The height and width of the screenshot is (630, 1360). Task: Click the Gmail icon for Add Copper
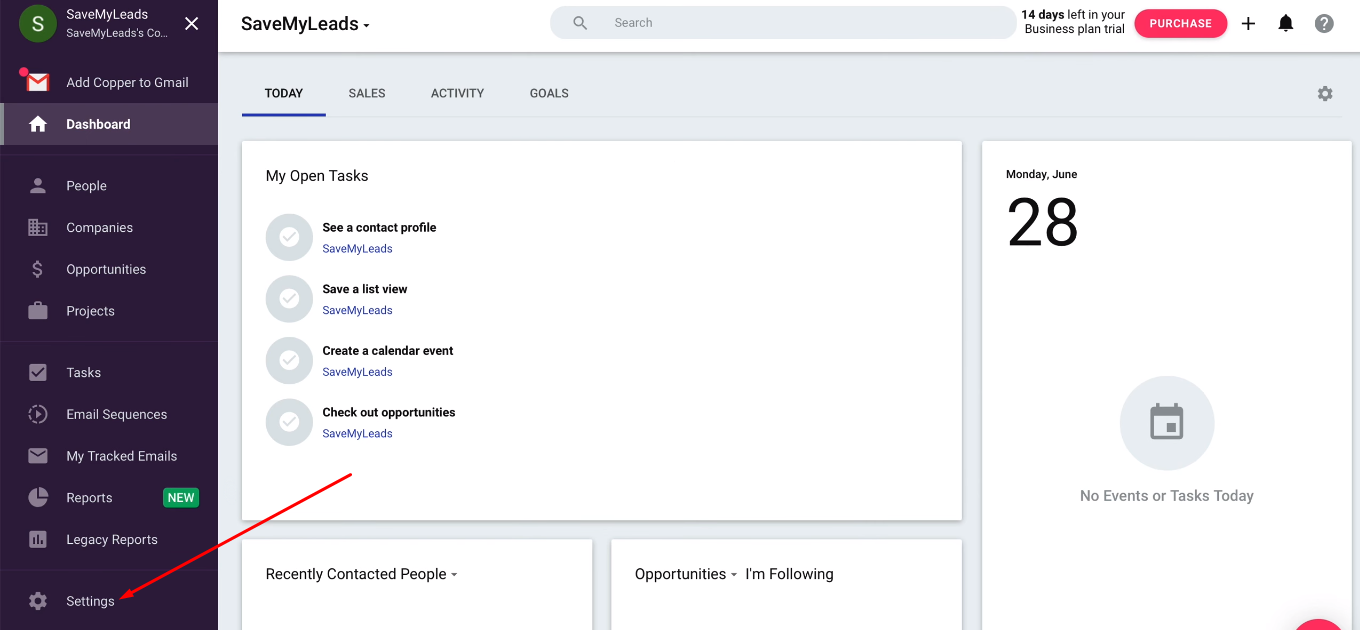(x=38, y=82)
